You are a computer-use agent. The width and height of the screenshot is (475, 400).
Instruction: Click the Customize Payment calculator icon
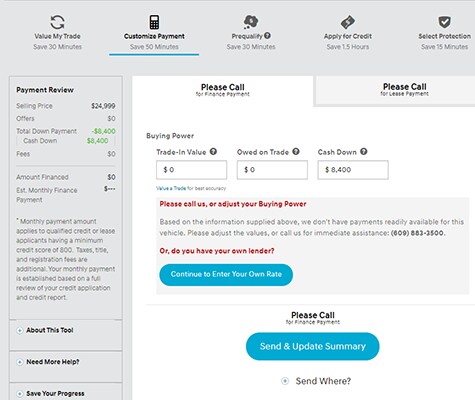(x=154, y=22)
